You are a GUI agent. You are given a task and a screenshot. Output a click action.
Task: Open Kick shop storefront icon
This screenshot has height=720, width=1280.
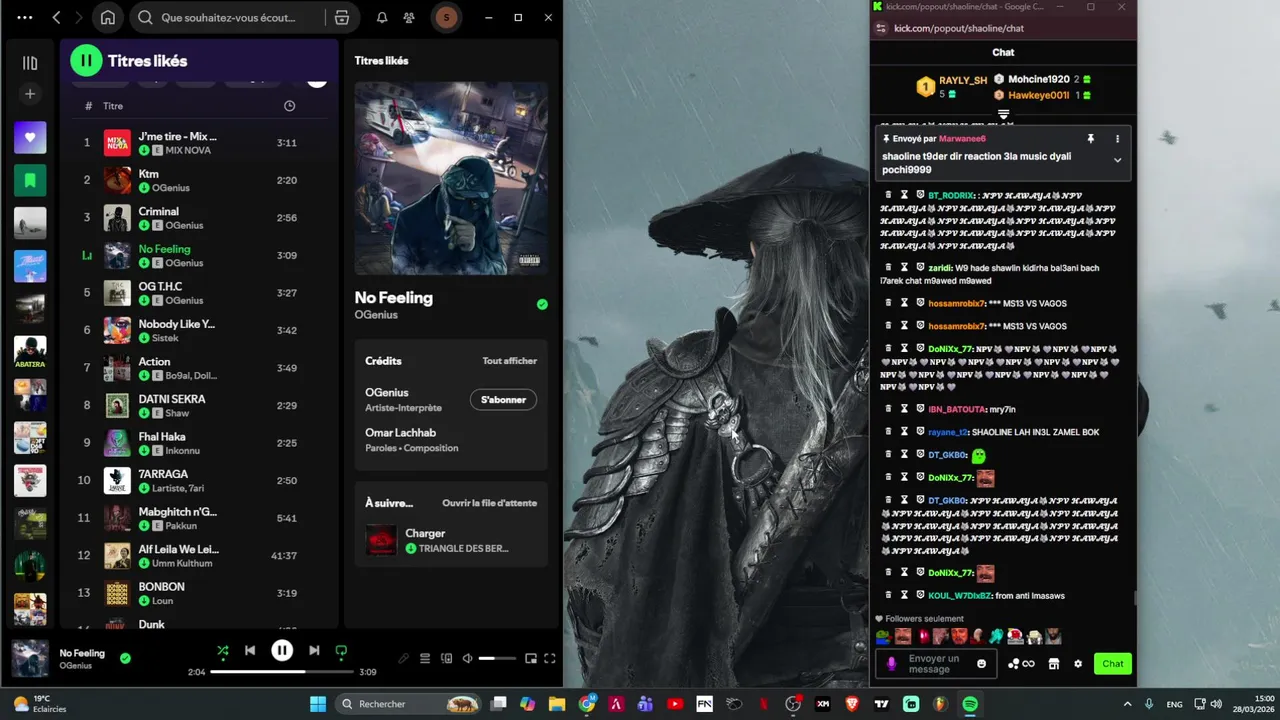(x=1053, y=664)
